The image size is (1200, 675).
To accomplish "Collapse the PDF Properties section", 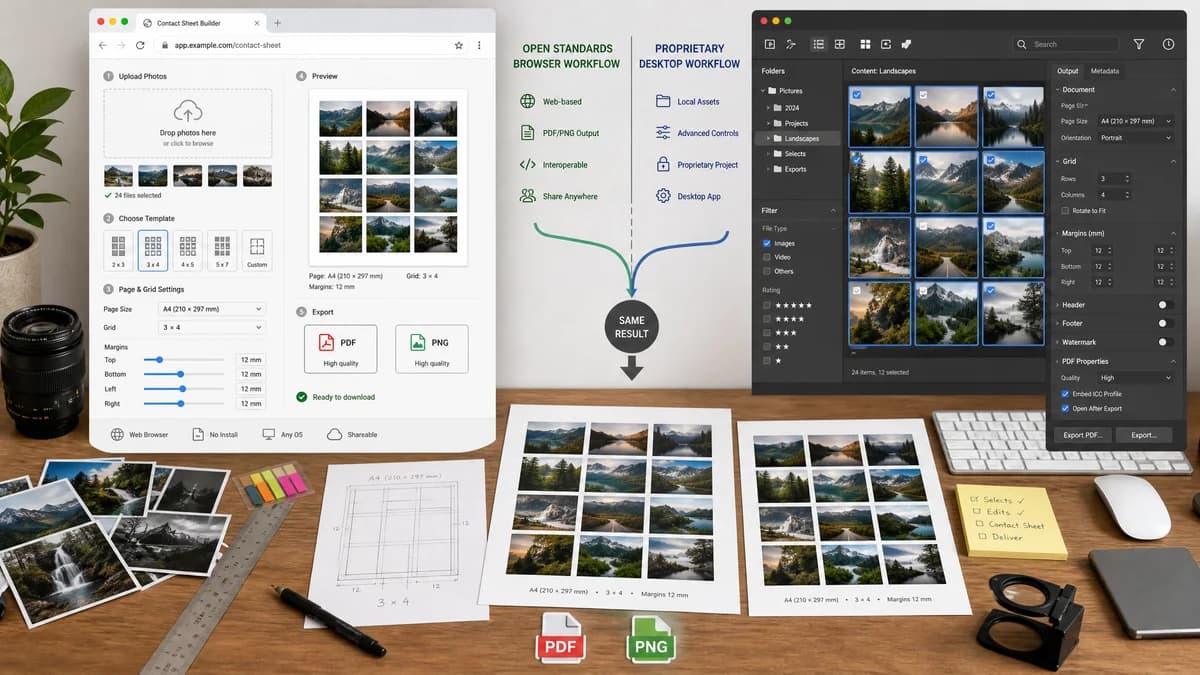I will coord(1172,361).
